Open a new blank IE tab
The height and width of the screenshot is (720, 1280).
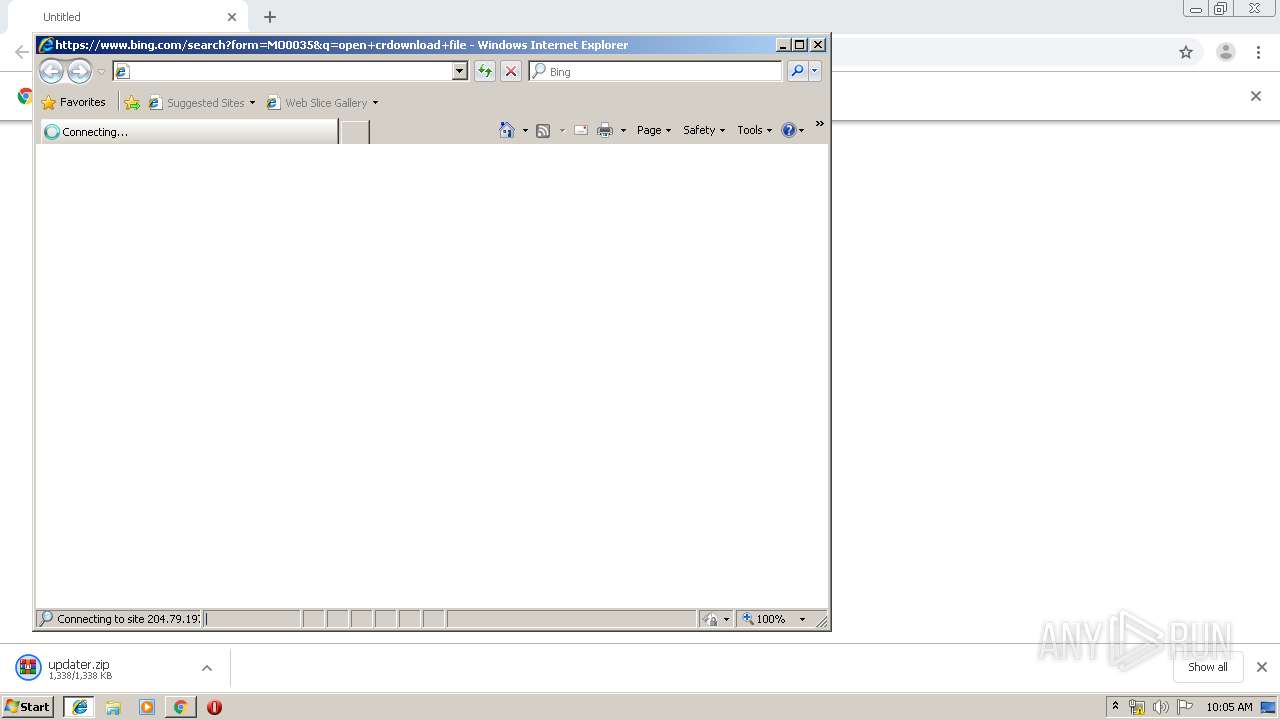pos(355,132)
